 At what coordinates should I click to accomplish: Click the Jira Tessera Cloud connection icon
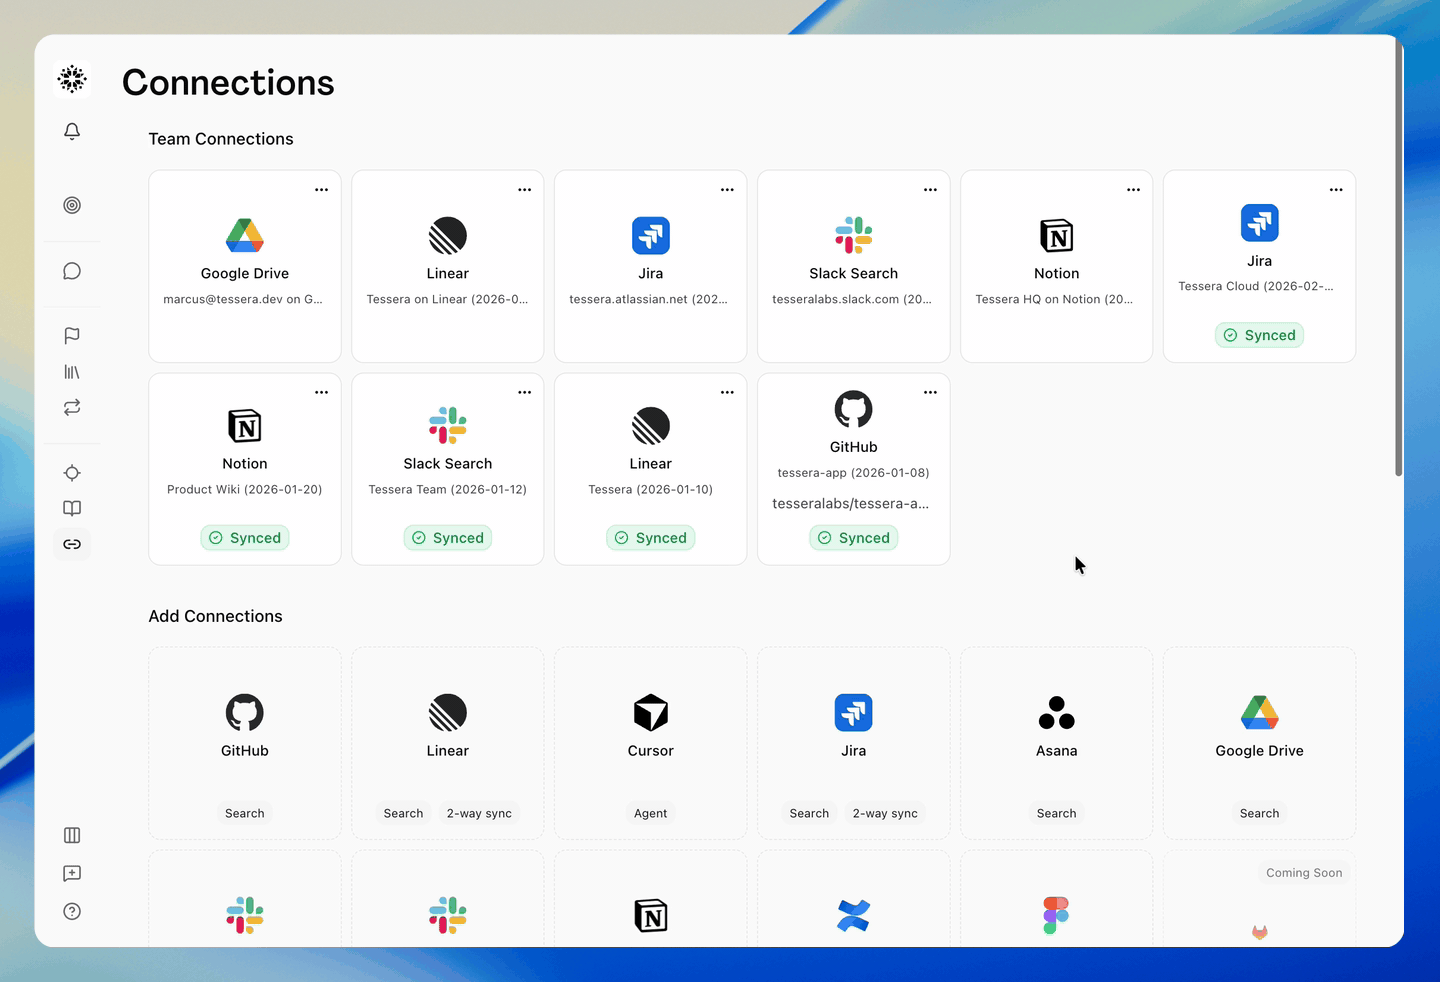(1260, 223)
